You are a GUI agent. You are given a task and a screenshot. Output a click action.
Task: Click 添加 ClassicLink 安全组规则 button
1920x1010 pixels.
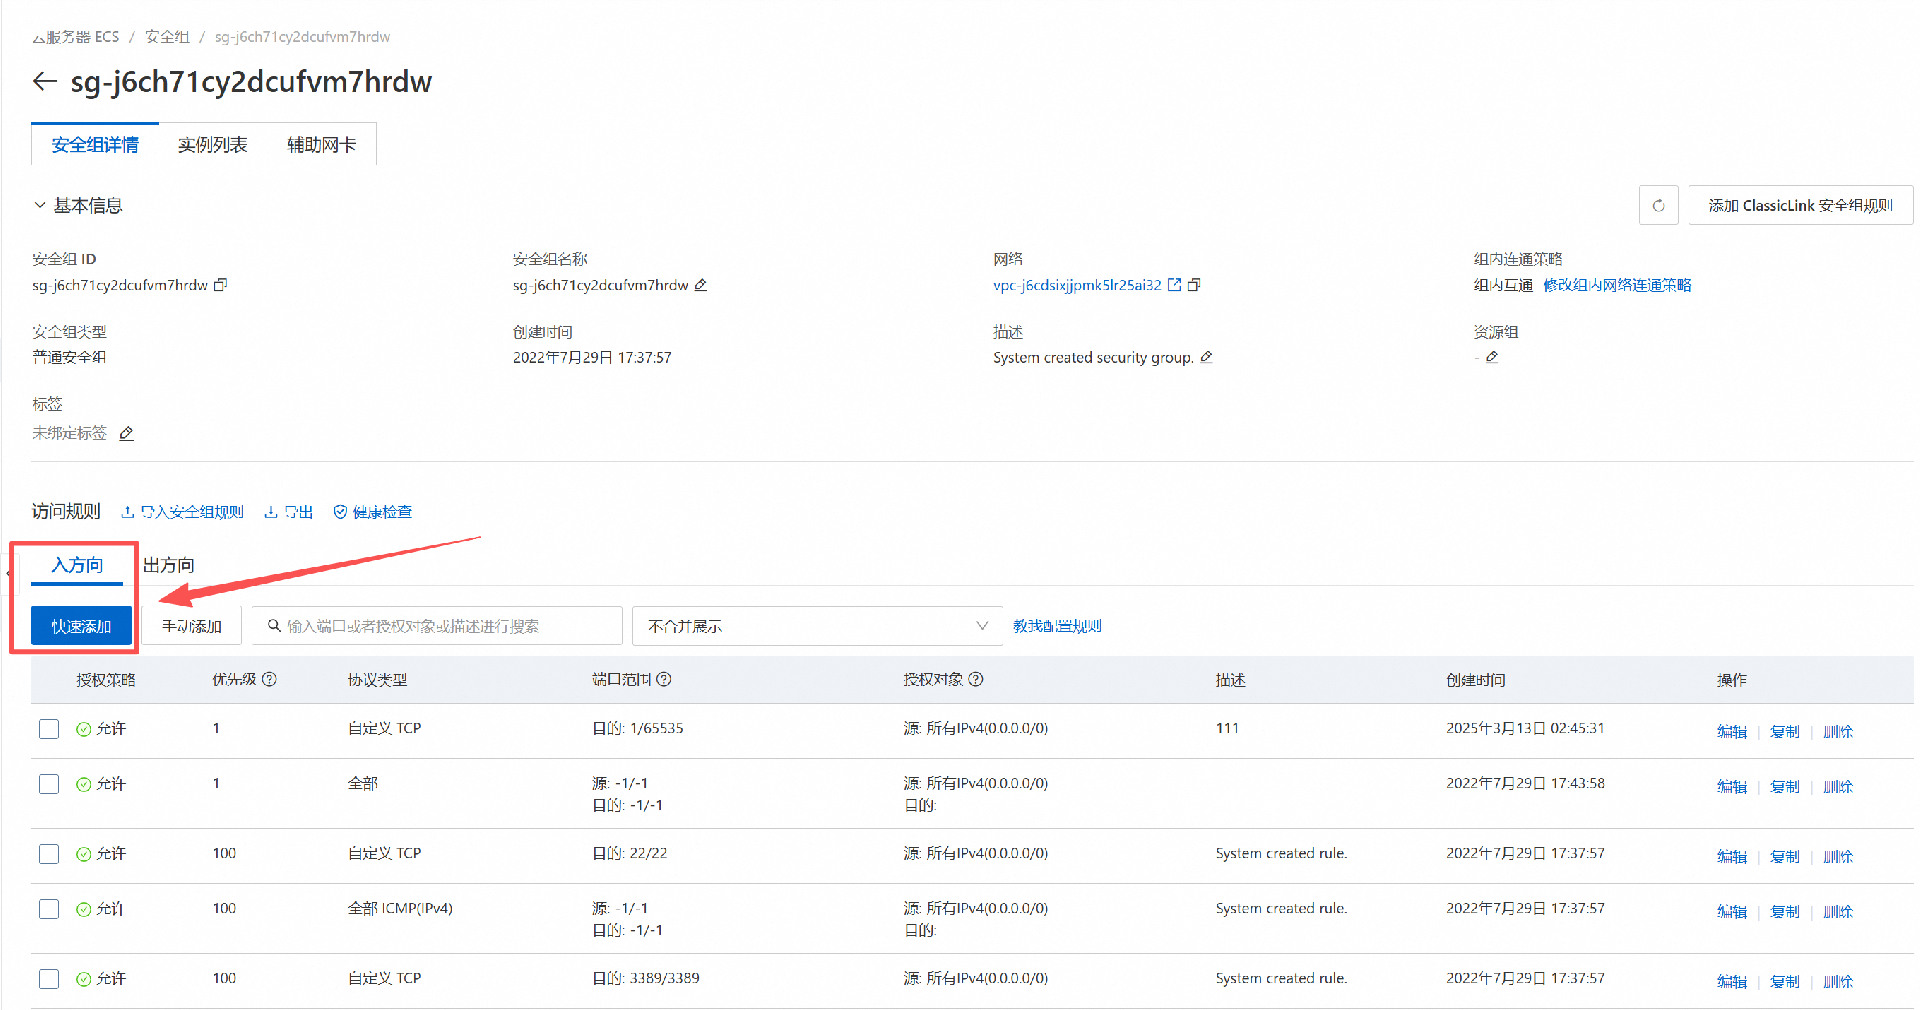click(1800, 205)
